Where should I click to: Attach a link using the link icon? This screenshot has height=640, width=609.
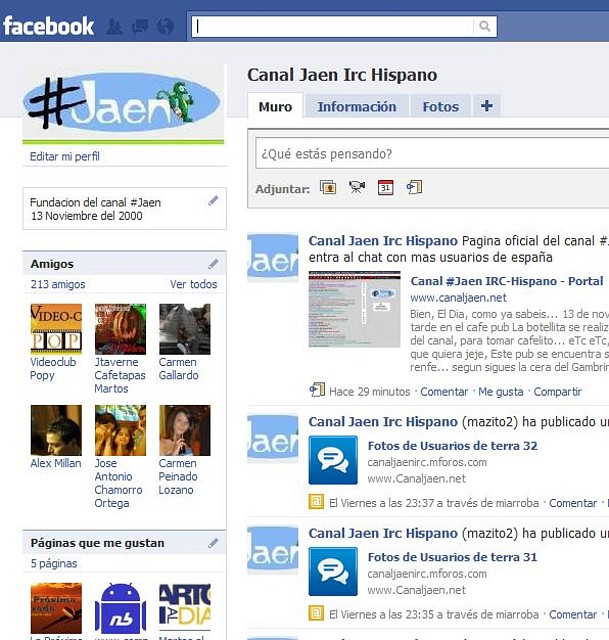click(414, 187)
